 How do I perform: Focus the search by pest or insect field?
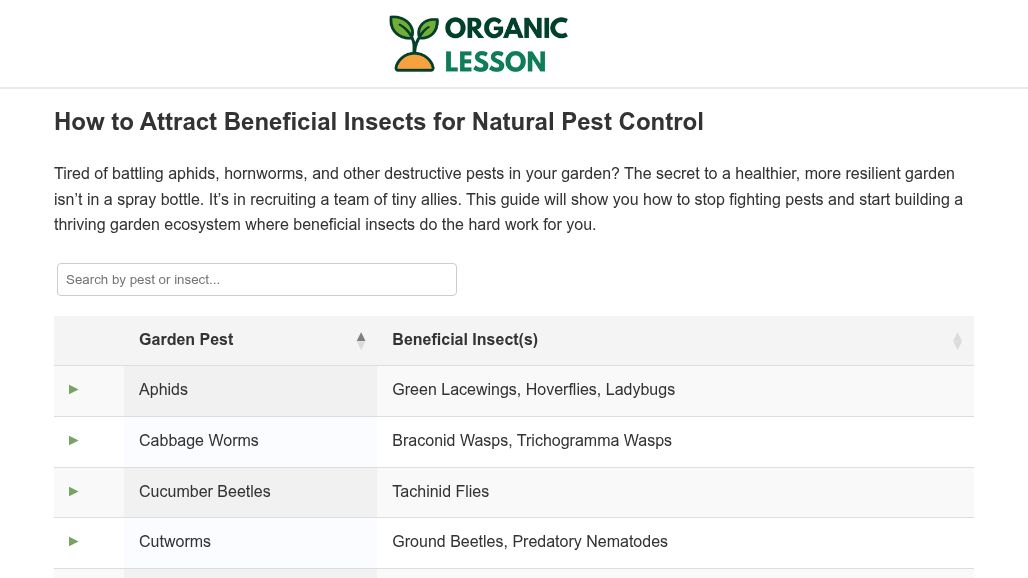point(257,280)
